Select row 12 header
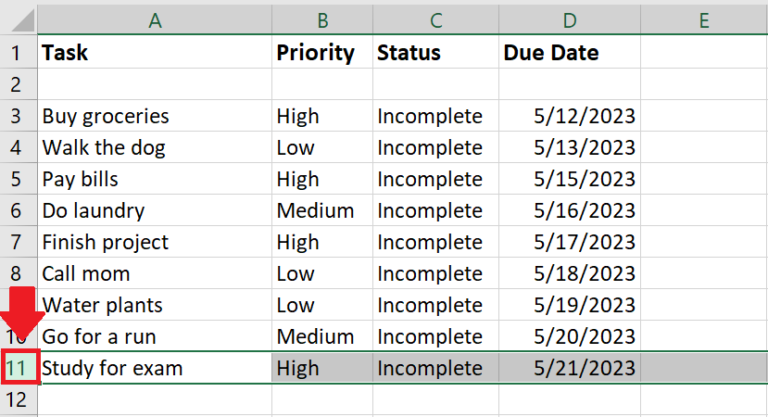This screenshot has height=417, width=768. point(17,400)
